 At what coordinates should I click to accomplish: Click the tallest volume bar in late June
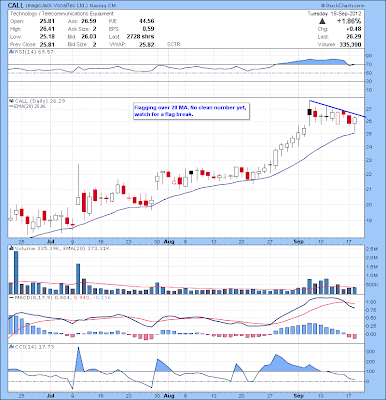point(16,272)
